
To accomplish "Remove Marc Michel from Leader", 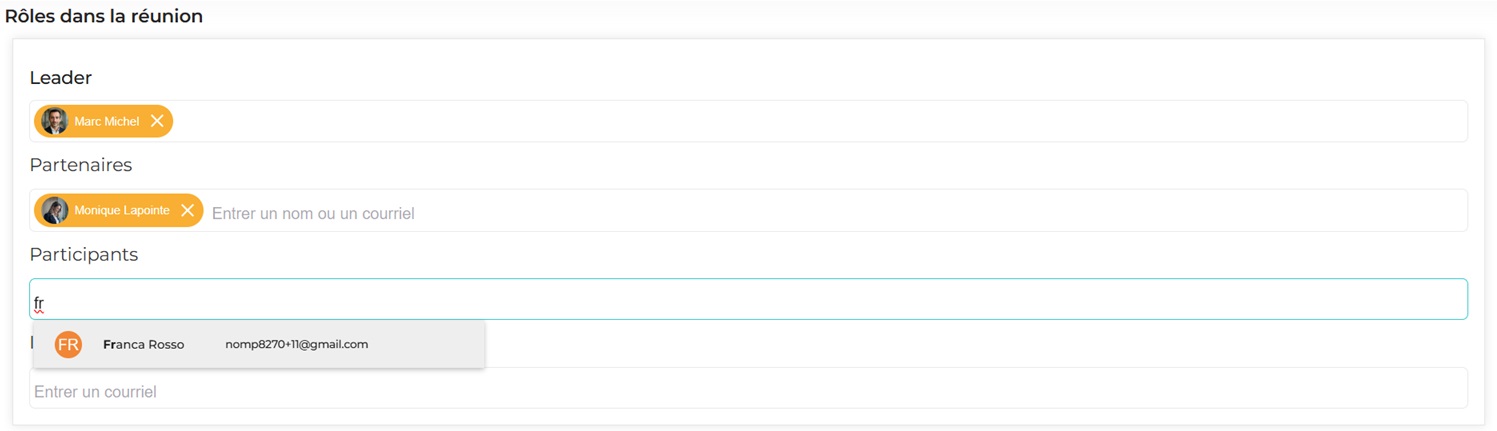I will (x=157, y=121).
